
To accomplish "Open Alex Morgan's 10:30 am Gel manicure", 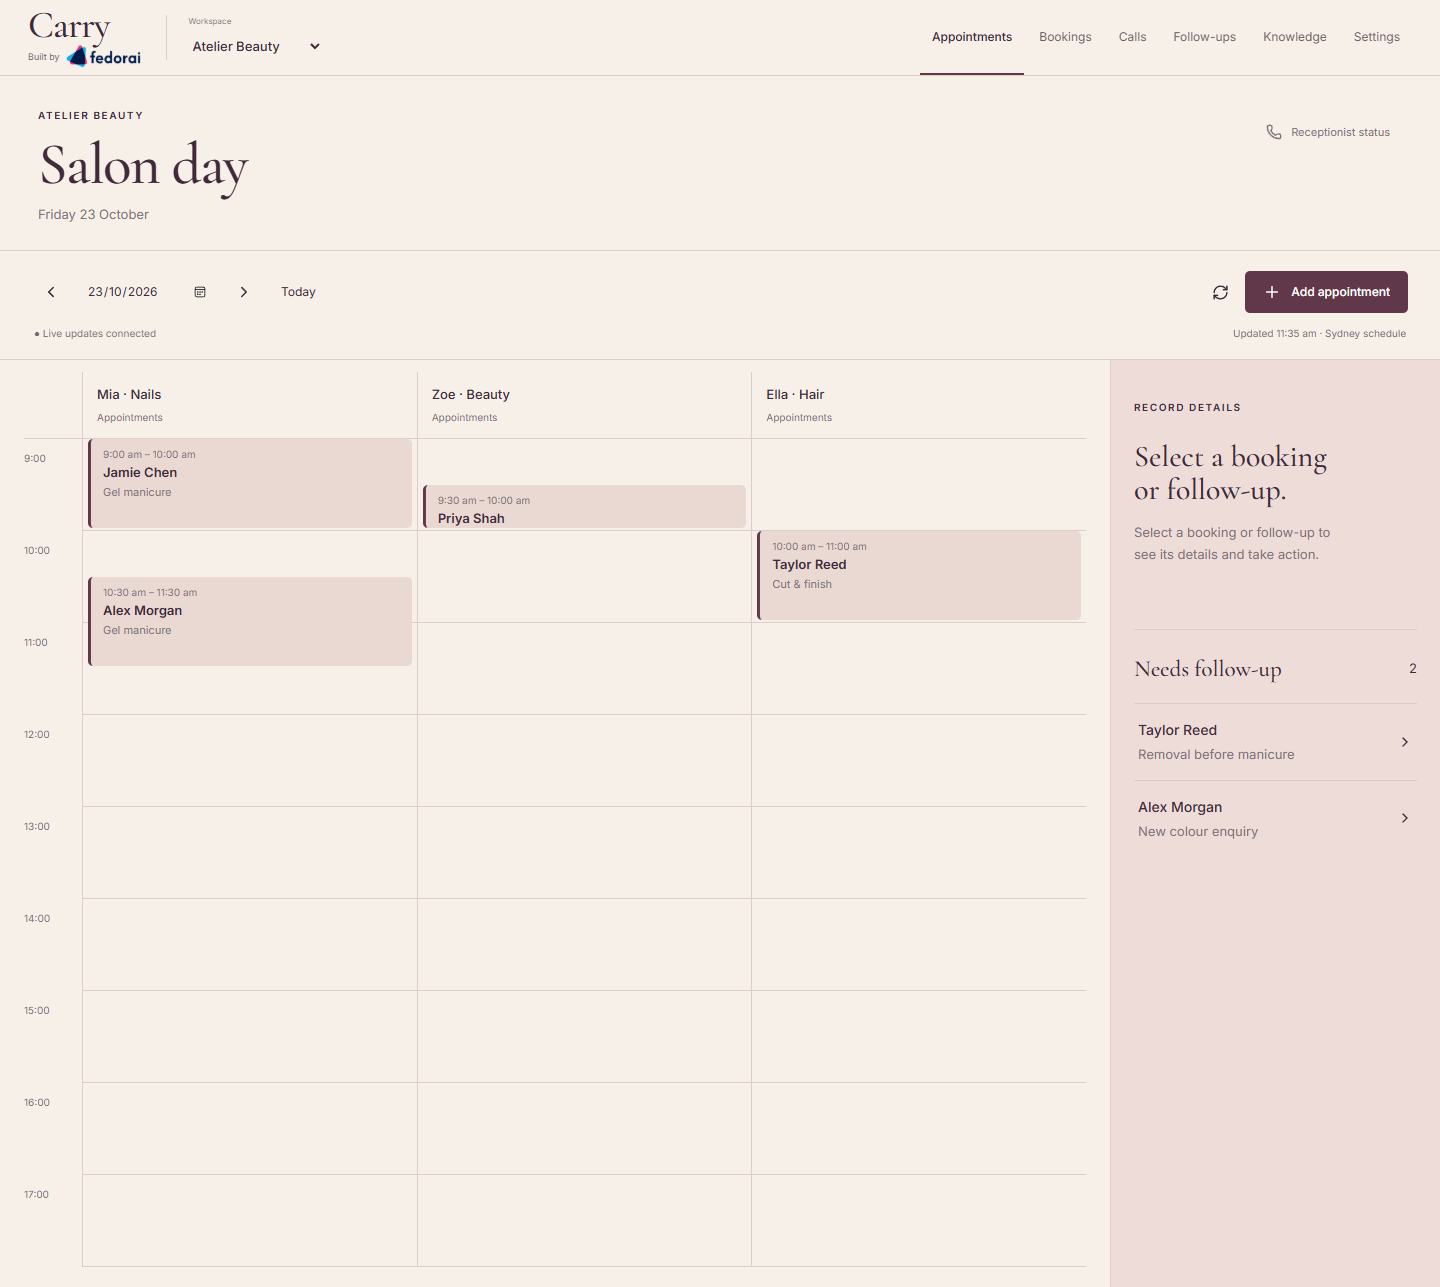I will (250, 621).
